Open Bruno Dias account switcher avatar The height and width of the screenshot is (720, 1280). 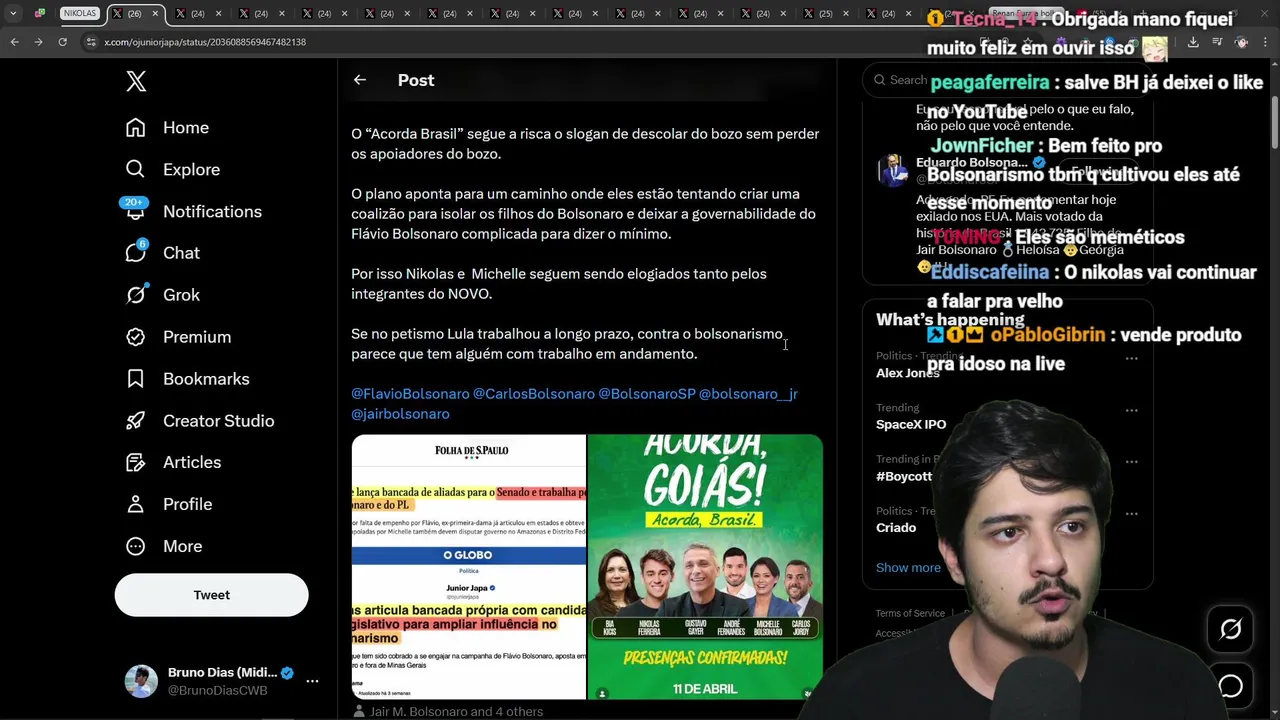click(x=141, y=681)
